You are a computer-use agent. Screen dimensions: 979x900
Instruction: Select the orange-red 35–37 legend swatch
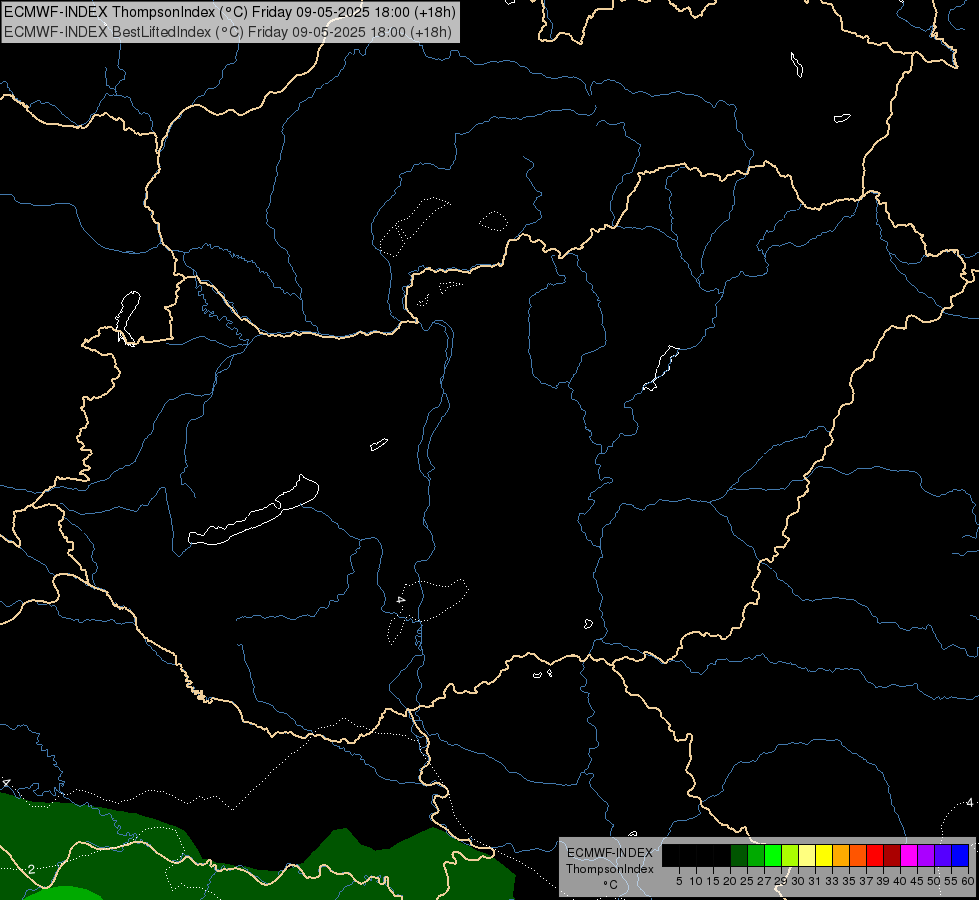click(858, 855)
